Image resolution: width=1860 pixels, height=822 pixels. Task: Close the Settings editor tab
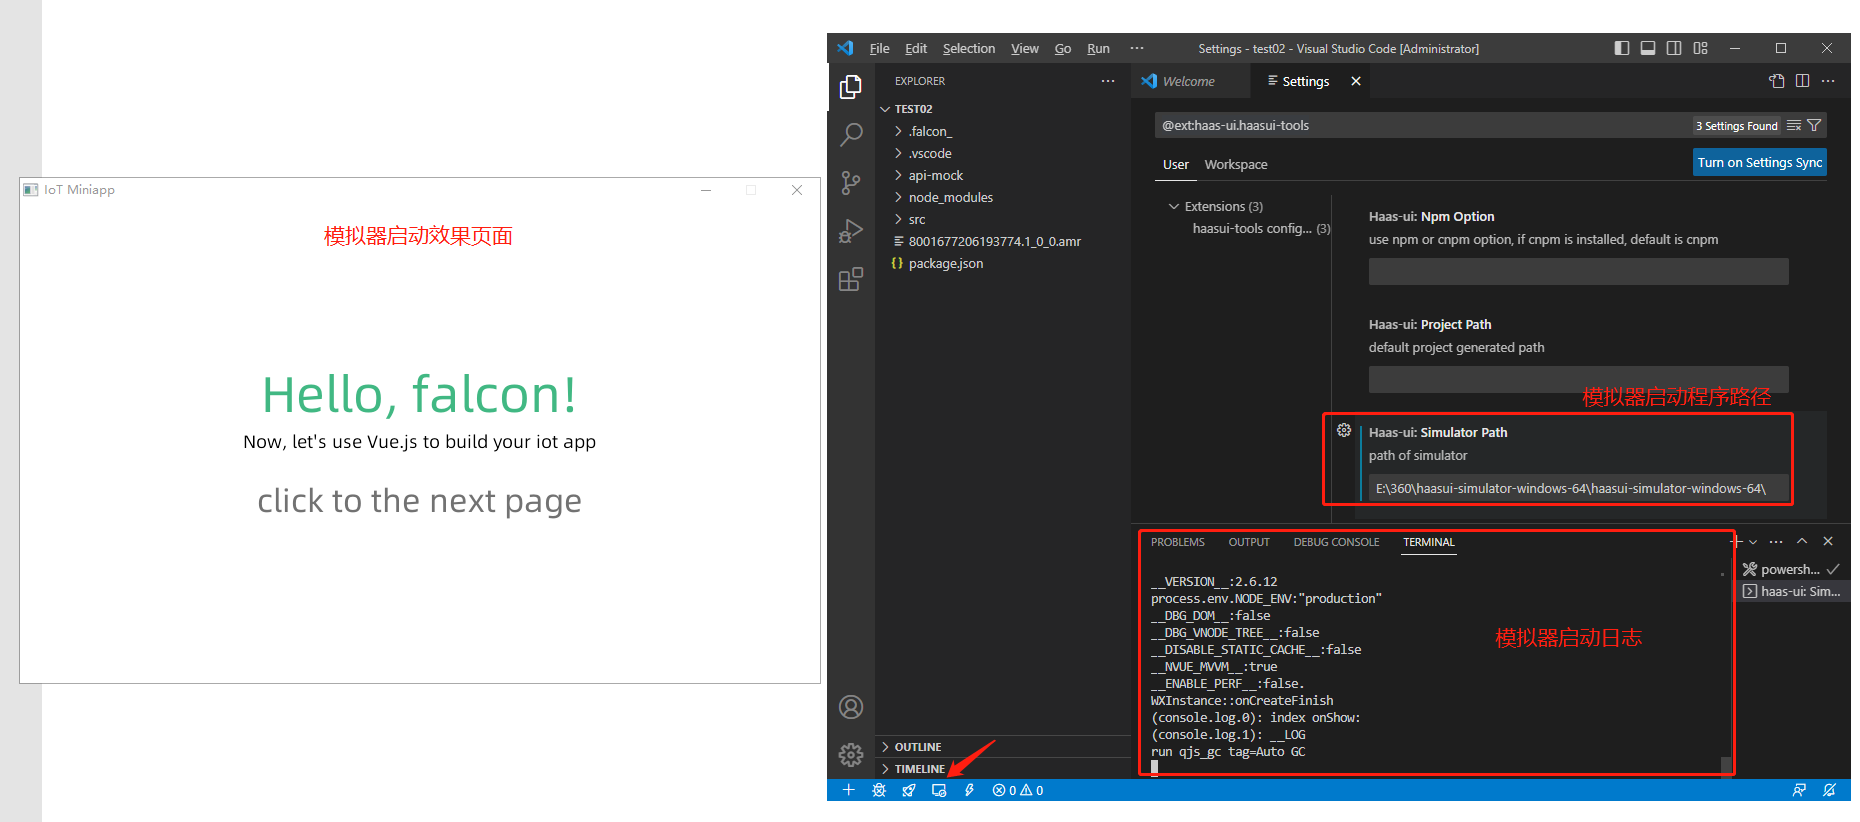pyautogui.click(x=1356, y=81)
